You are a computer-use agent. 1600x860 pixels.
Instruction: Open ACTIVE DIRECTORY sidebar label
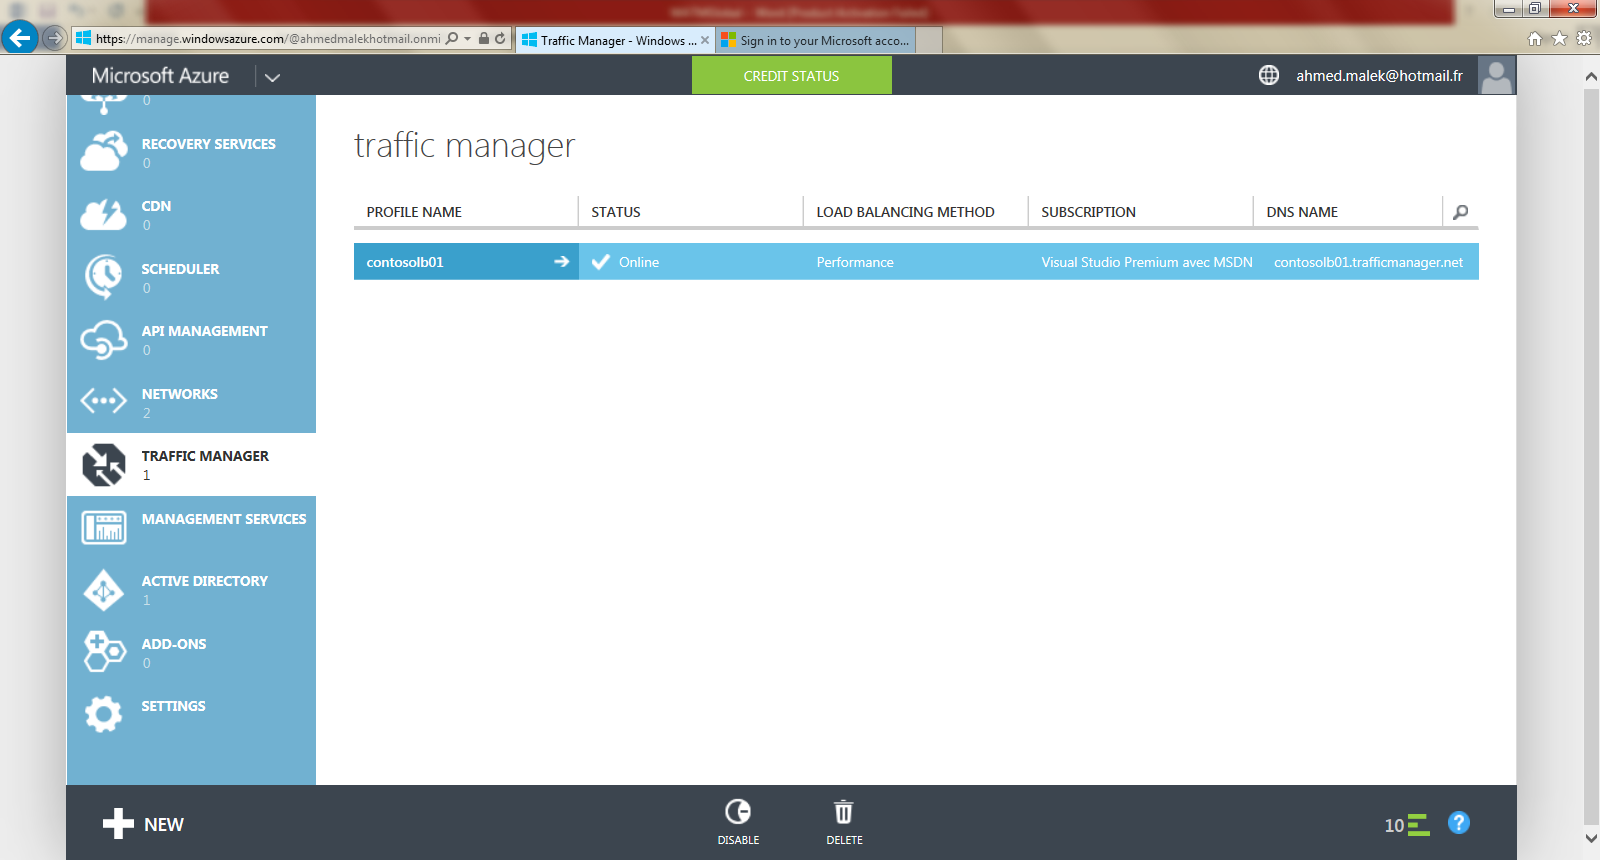pyautogui.click(x=204, y=581)
